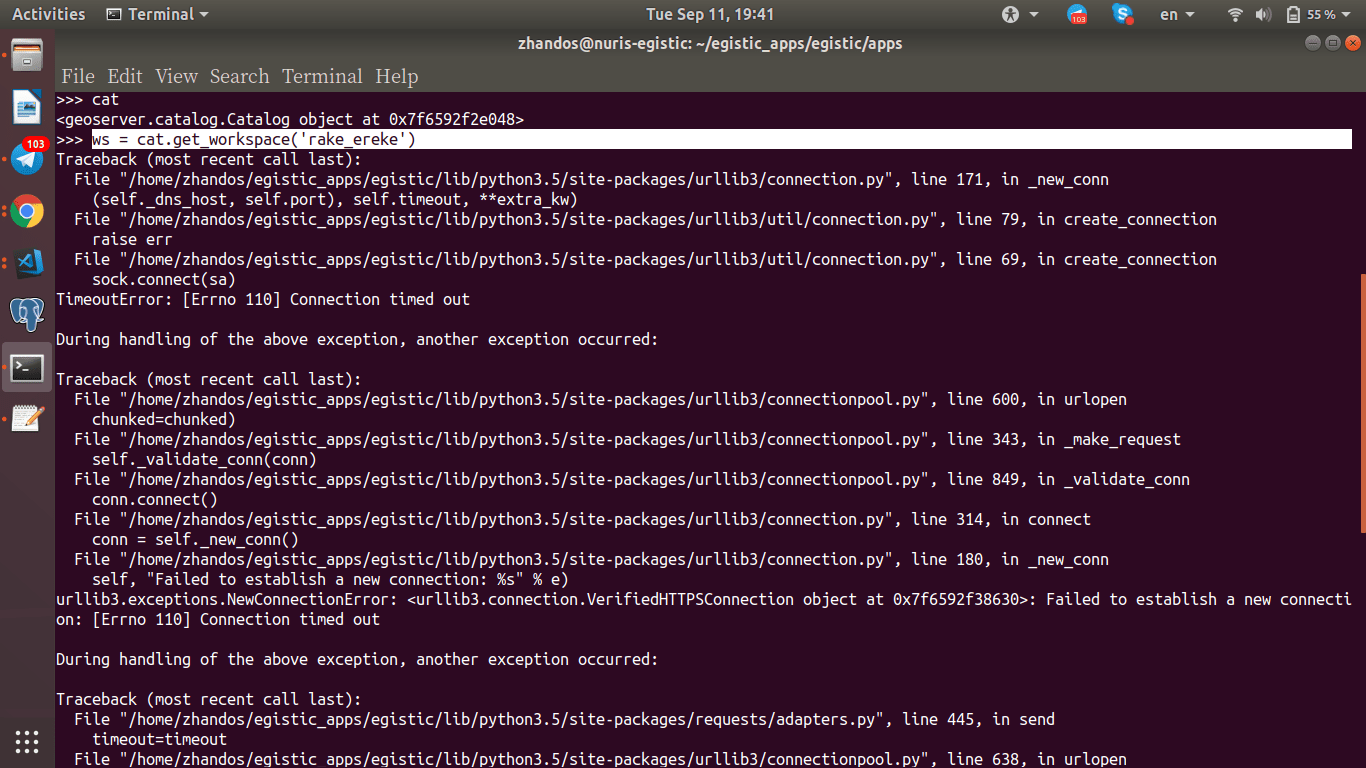Maximize the terminal window
Viewport: 1366px width, 768px height.
click(x=1332, y=43)
